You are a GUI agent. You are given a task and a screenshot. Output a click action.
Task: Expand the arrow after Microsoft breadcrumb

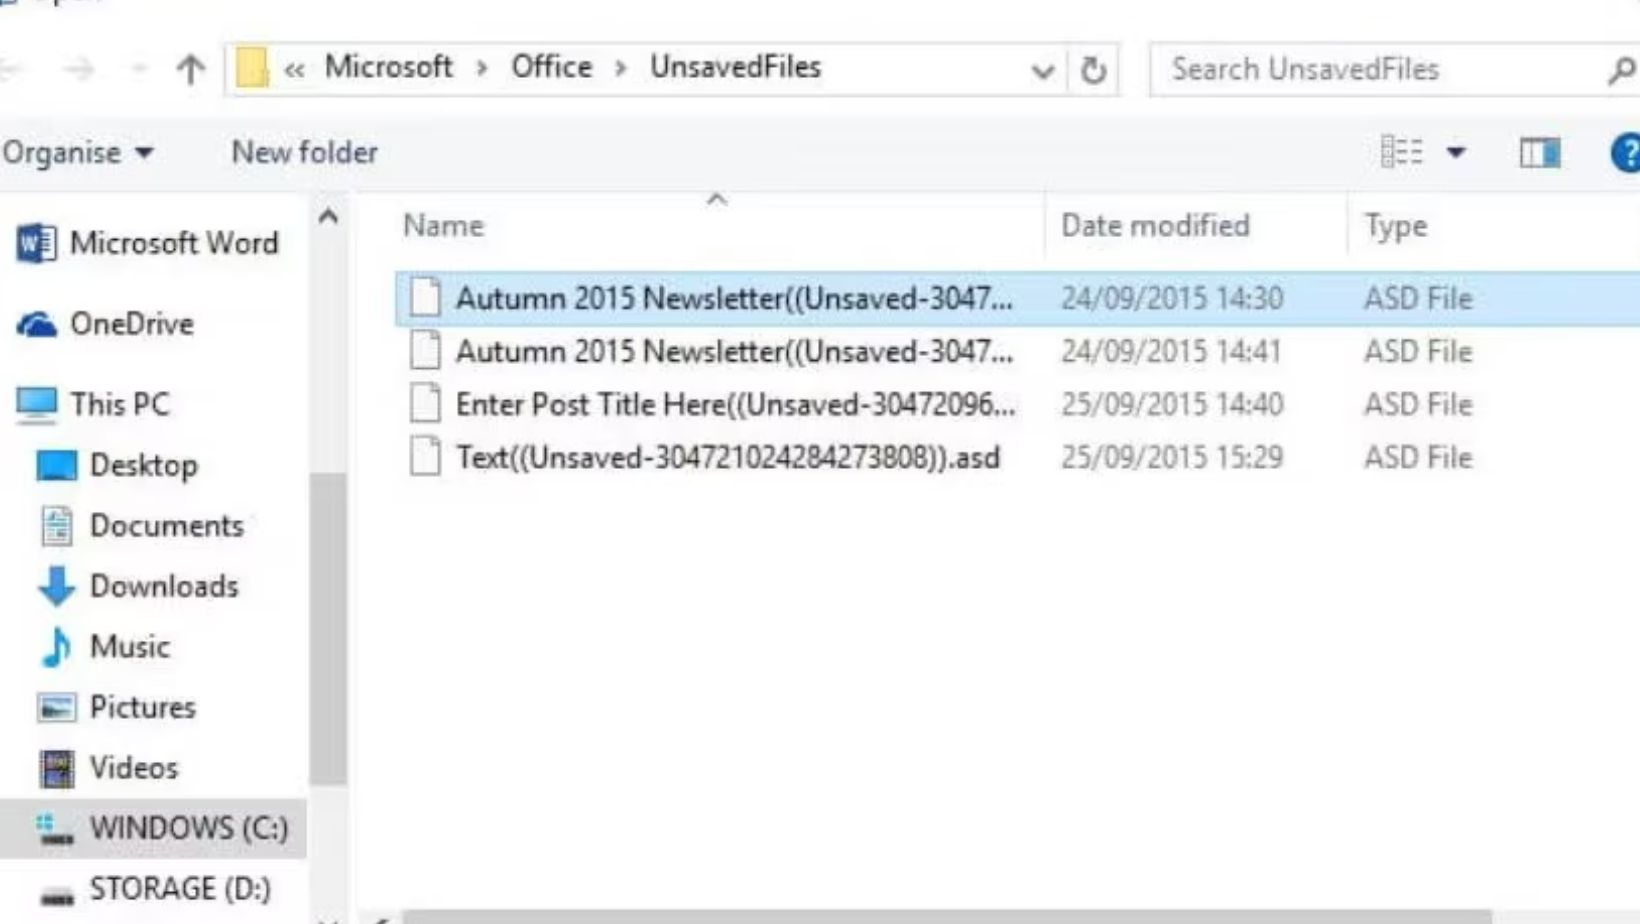coord(482,68)
